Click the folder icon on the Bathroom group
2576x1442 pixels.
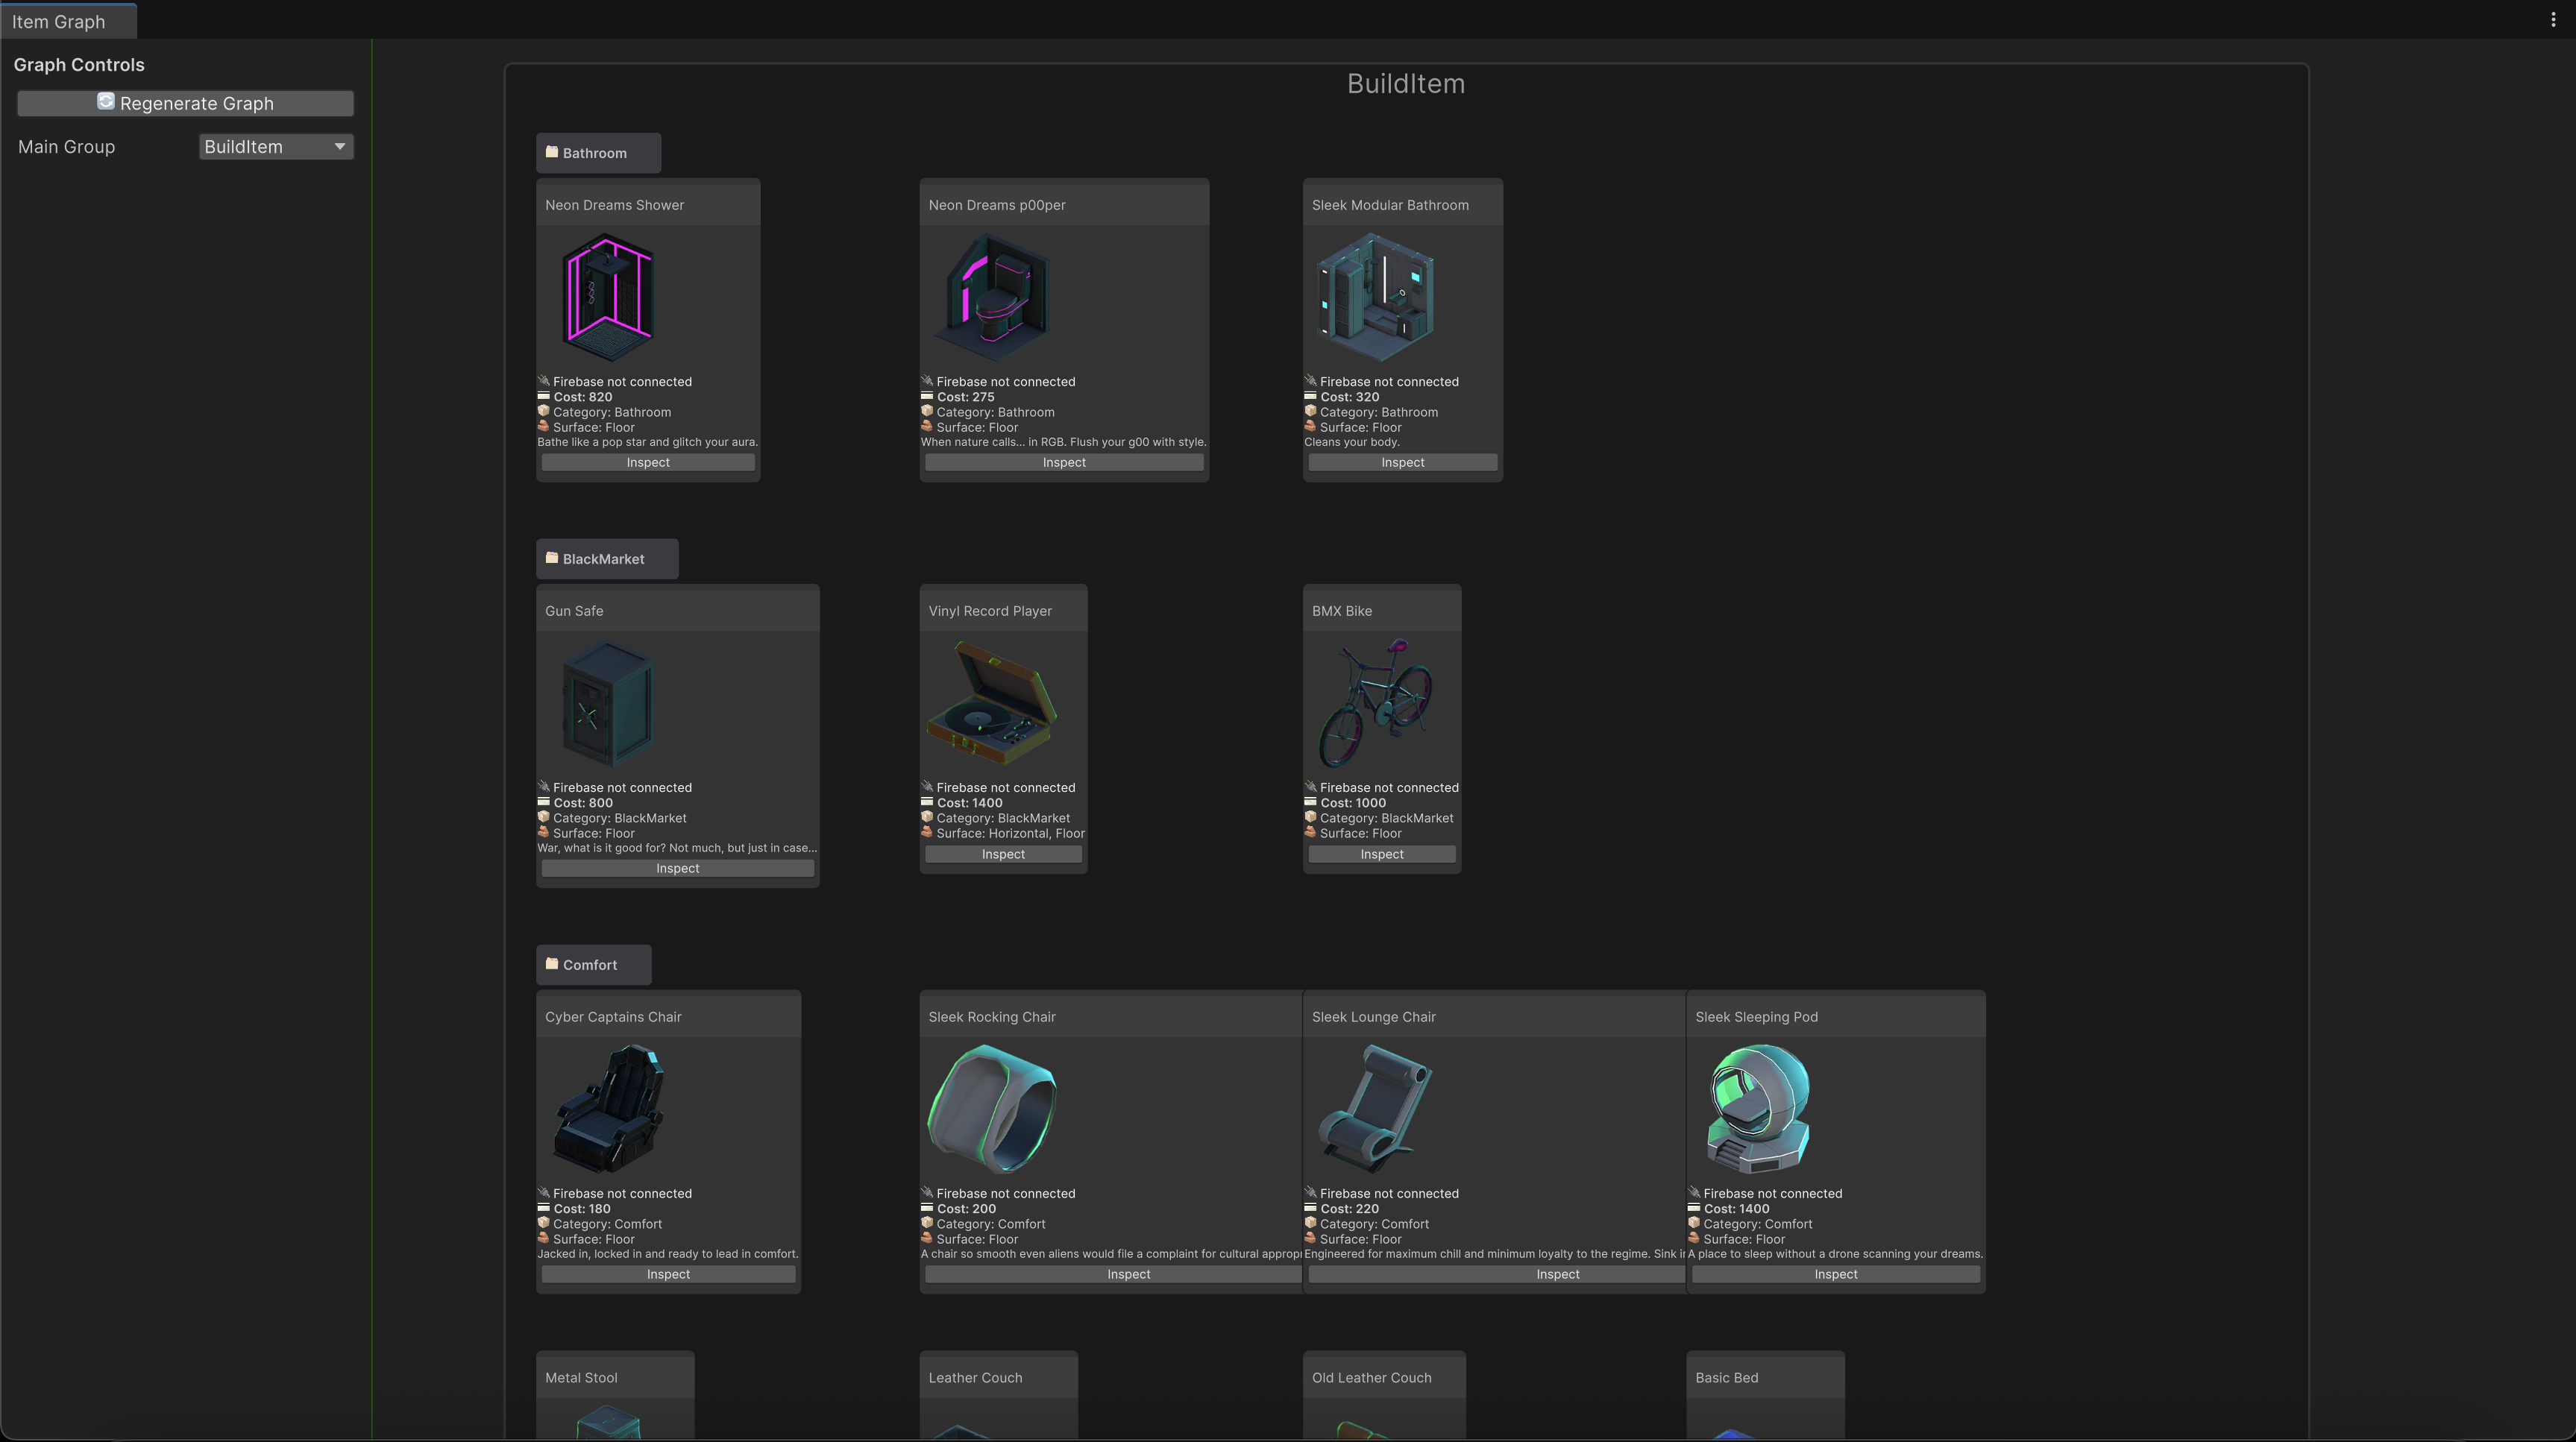coord(553,152)
